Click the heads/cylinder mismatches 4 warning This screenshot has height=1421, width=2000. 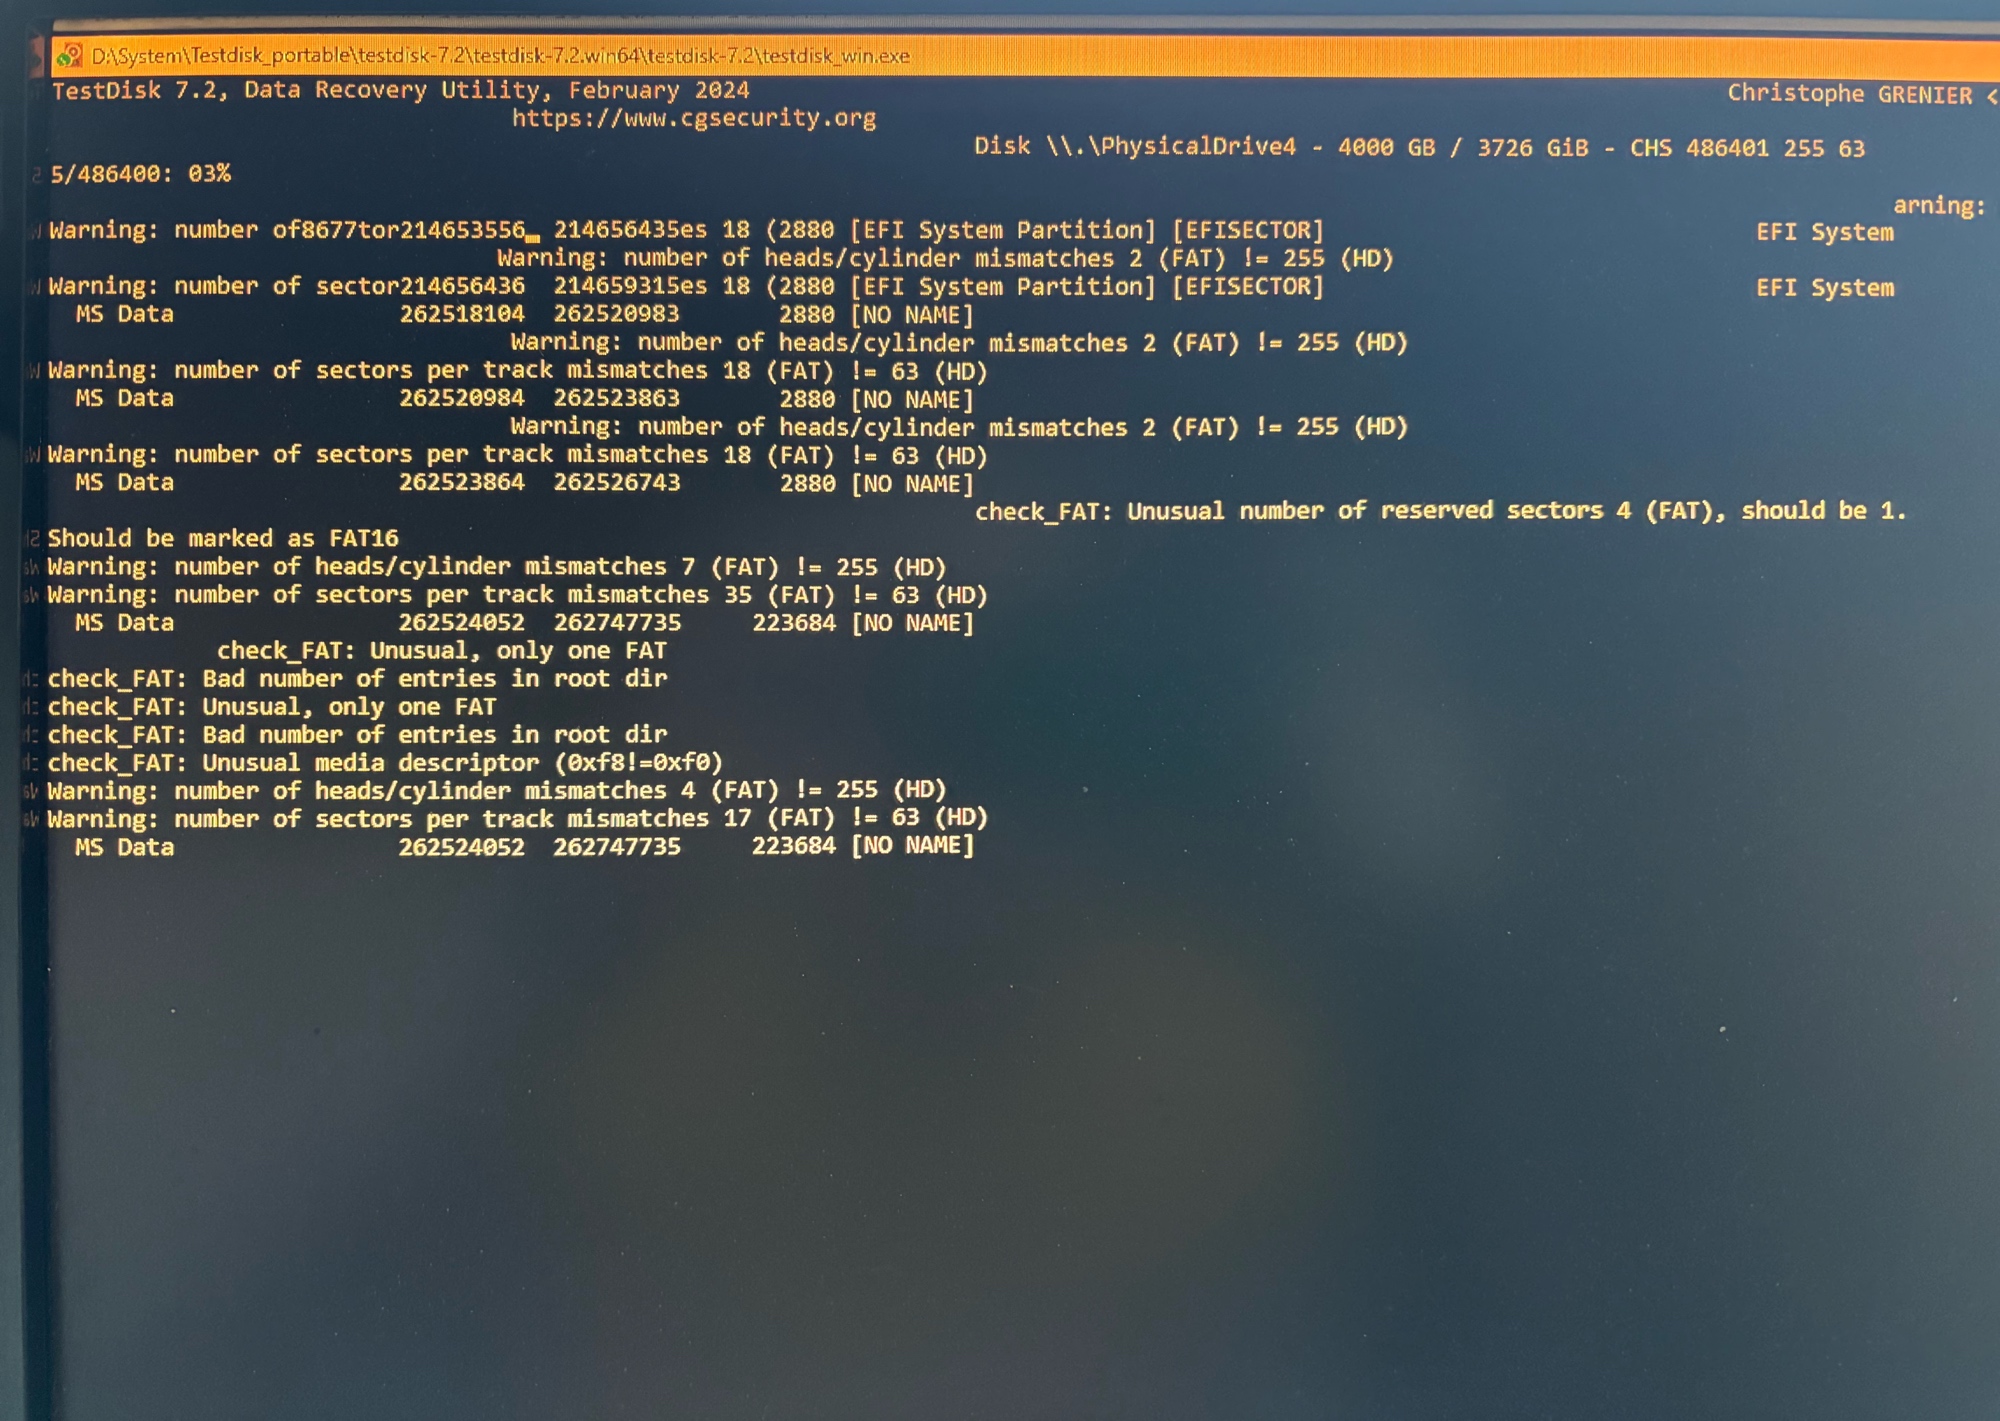click(x=495, y=790)
